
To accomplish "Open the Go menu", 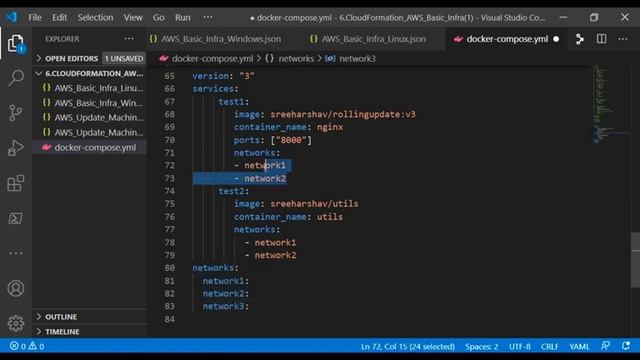I will [158, 17].
